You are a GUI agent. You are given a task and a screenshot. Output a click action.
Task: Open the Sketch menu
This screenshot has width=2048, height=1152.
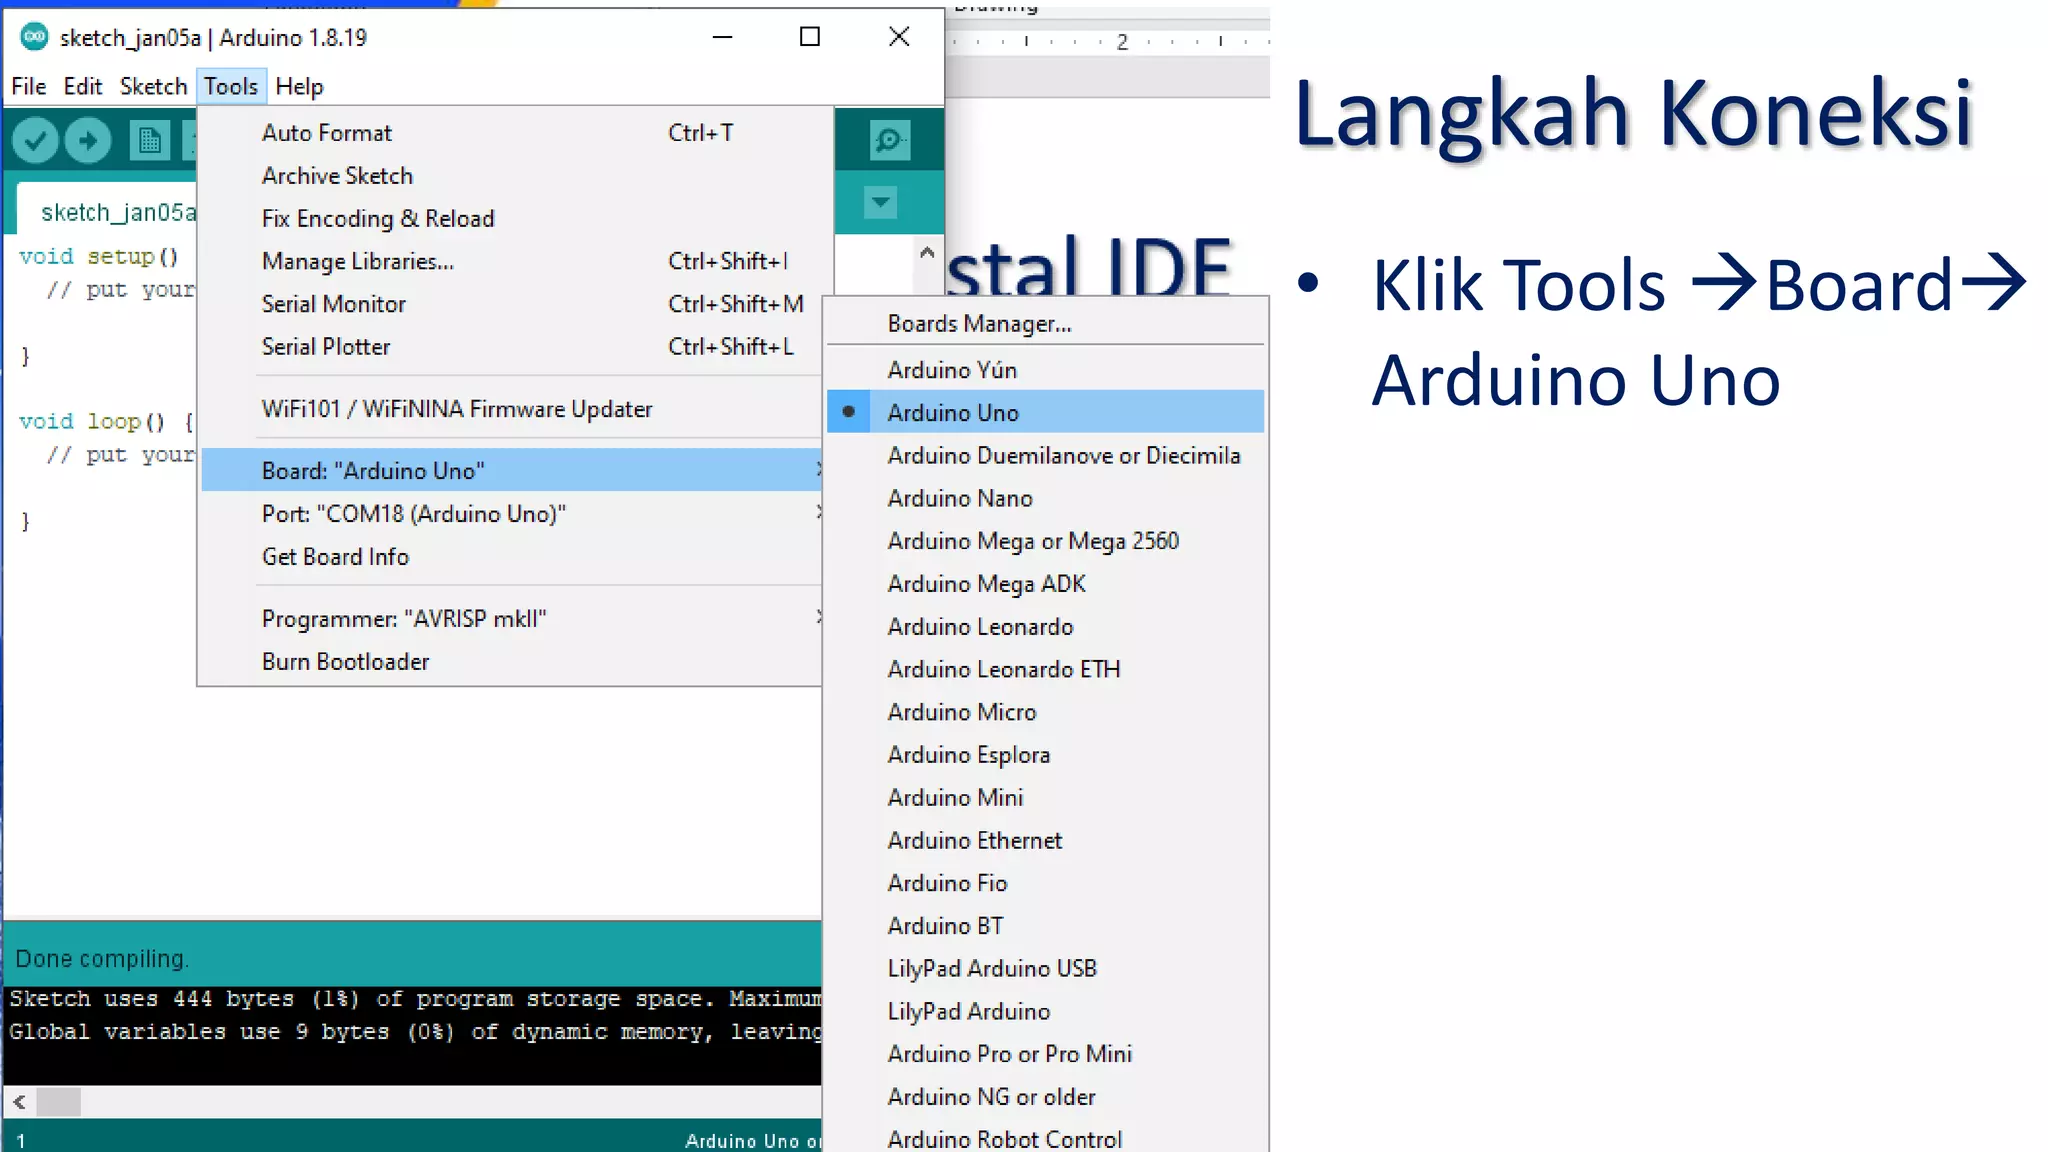click(x=153, y=87)
